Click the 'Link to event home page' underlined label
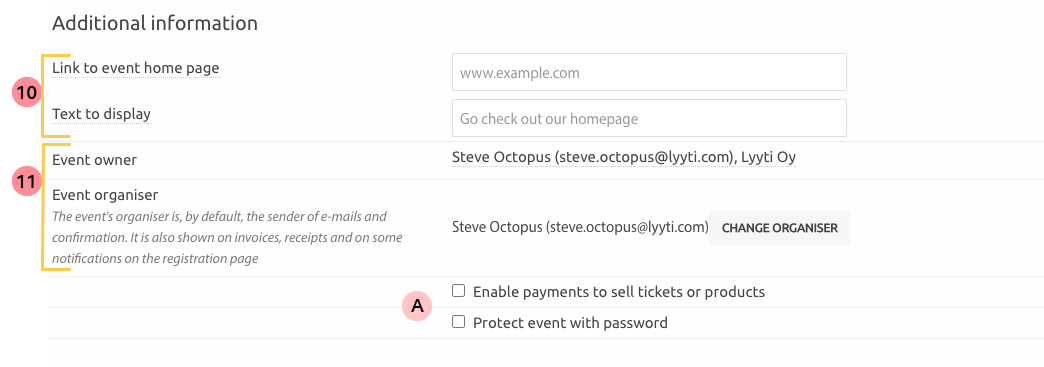The height and width of the screenshot is (367, 1044). [x=136, y=68]
